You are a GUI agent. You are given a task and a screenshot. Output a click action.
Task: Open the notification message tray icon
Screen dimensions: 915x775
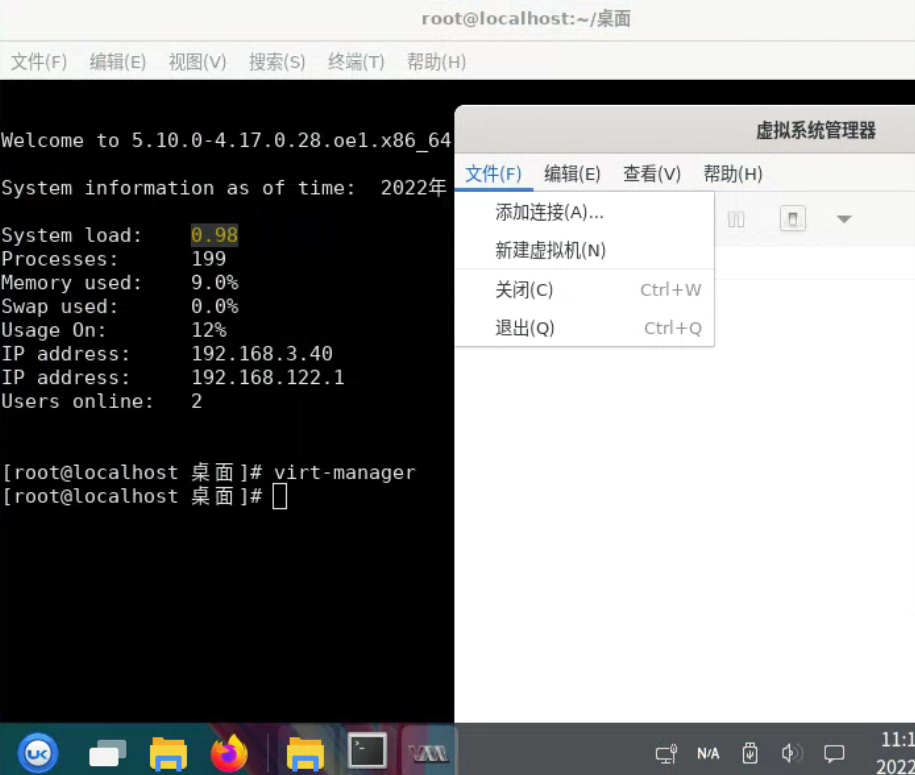[x=833, y=753]
